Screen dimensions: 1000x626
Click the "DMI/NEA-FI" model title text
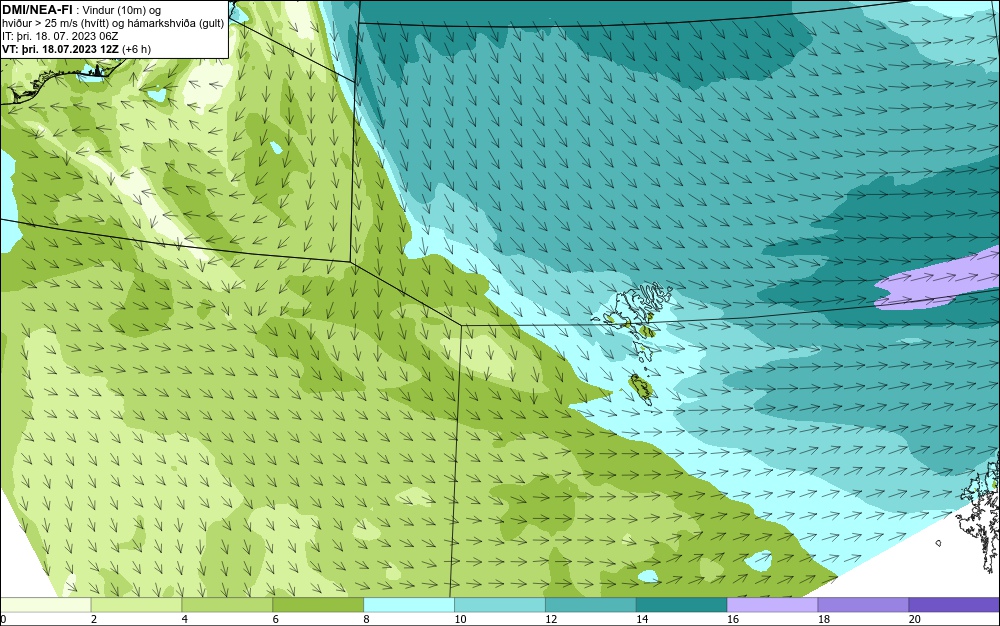pyautogui.click(x=38, y=9)
